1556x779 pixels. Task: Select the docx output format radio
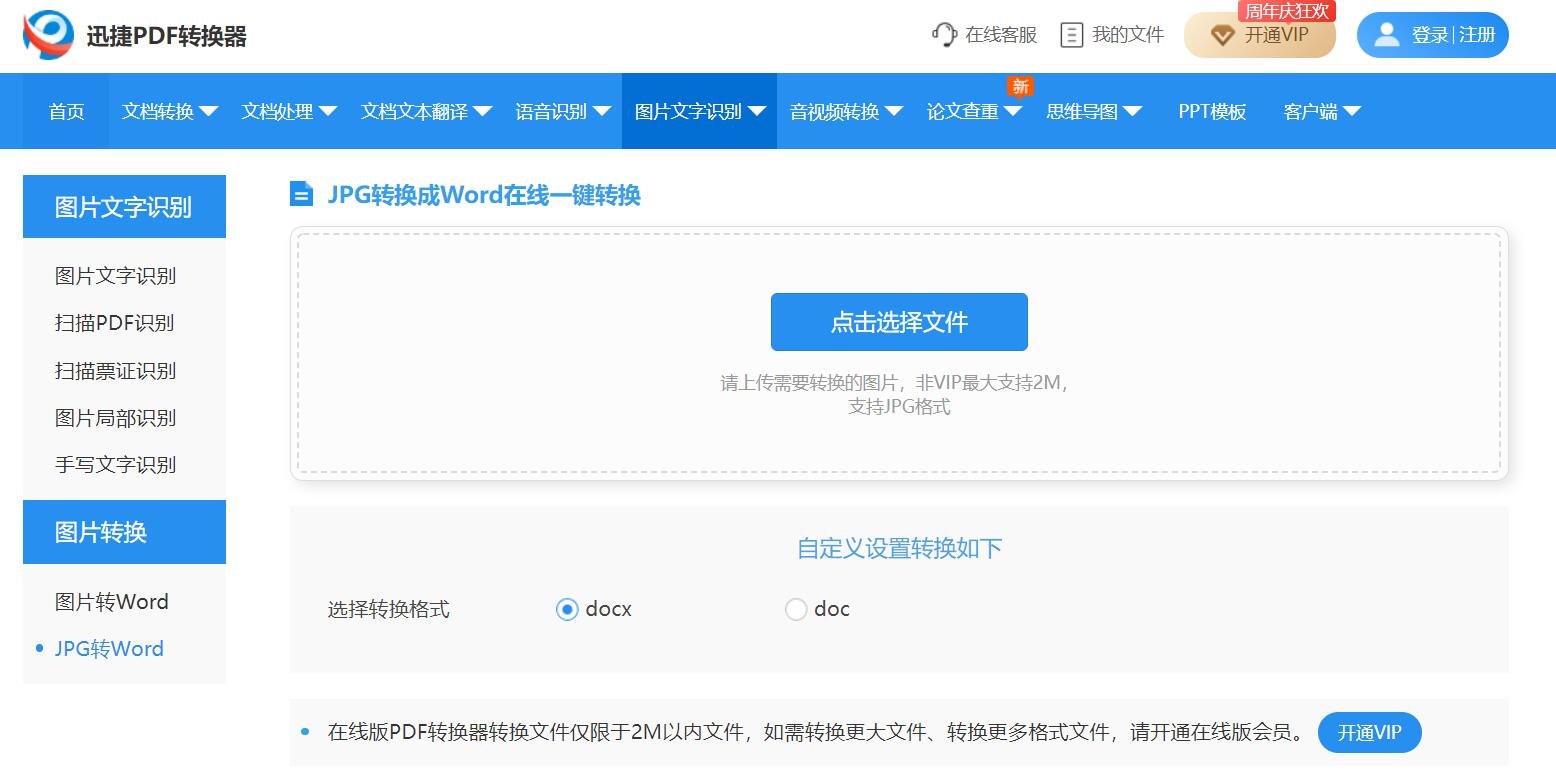tap(568, 608)
